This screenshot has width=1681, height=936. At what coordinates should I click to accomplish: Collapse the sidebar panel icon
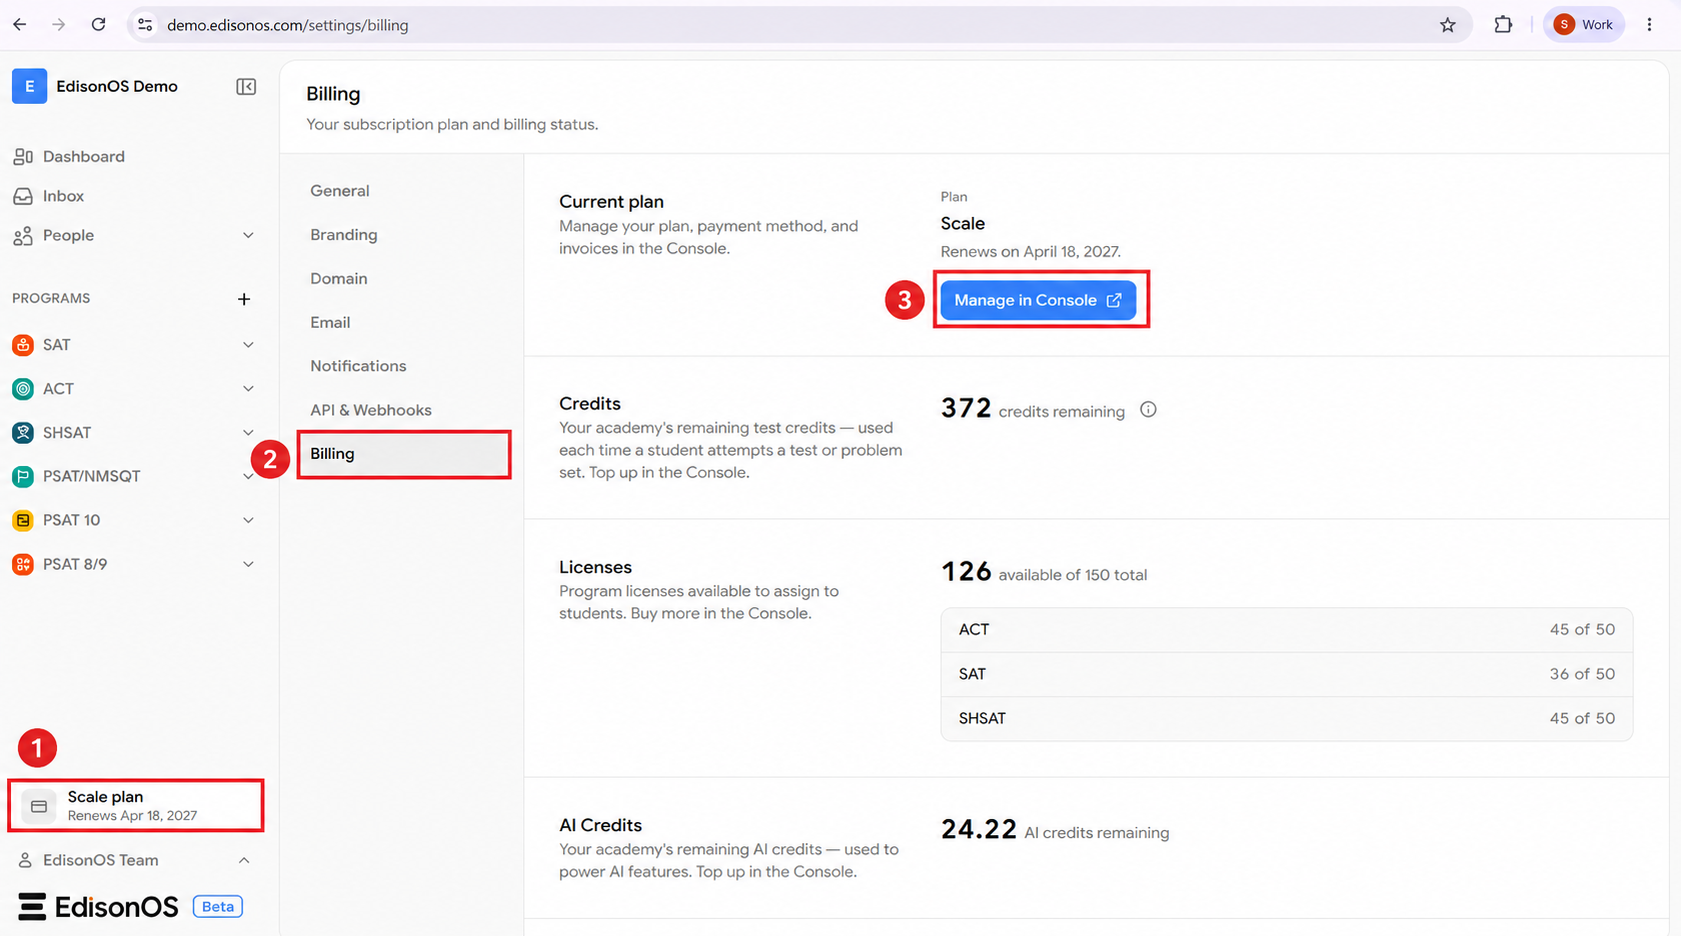tap(246, 87)
